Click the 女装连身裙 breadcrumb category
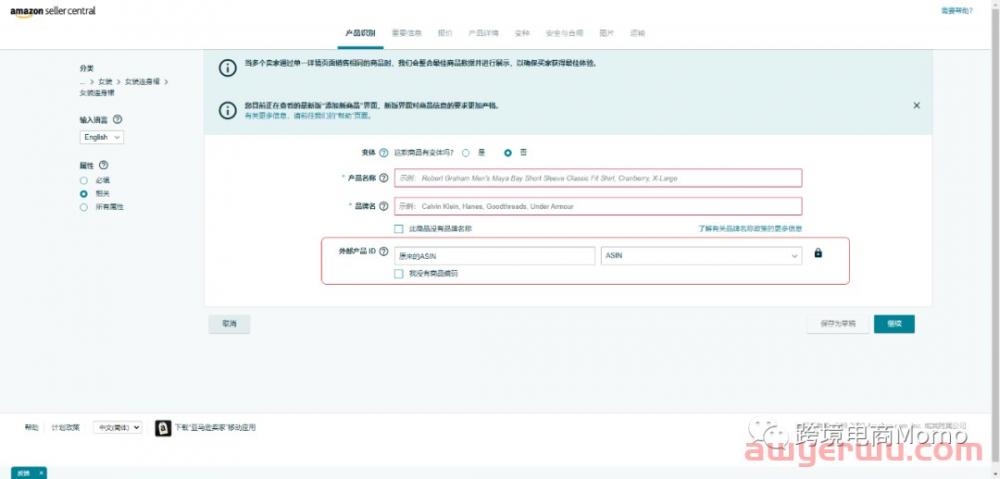1000x479 pixels. pyautogui.click(x=142, y=82)
